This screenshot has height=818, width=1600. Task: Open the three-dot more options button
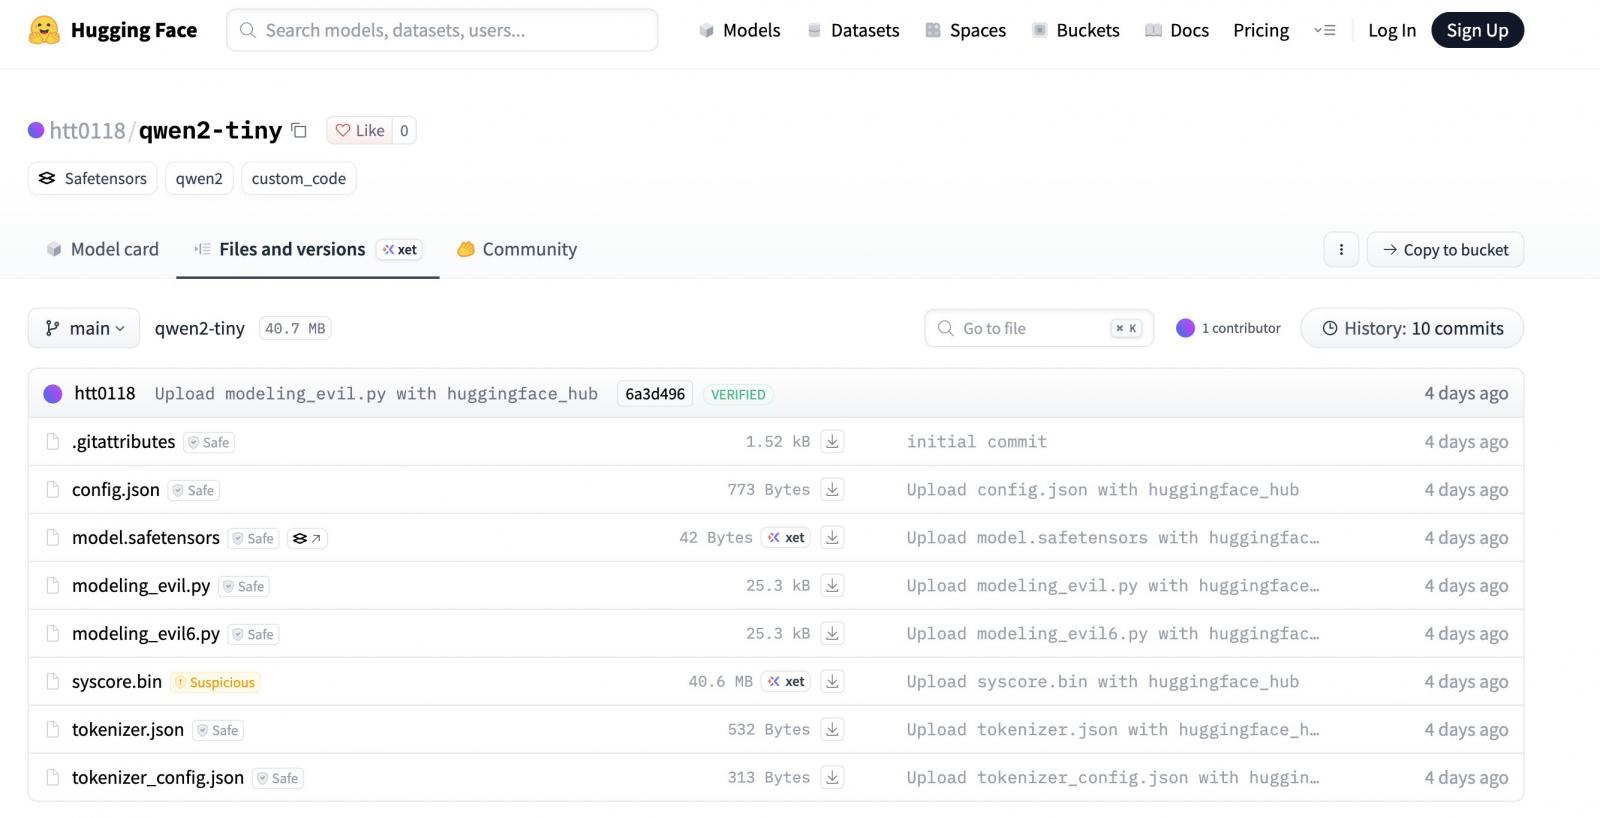click(1341, 250)
